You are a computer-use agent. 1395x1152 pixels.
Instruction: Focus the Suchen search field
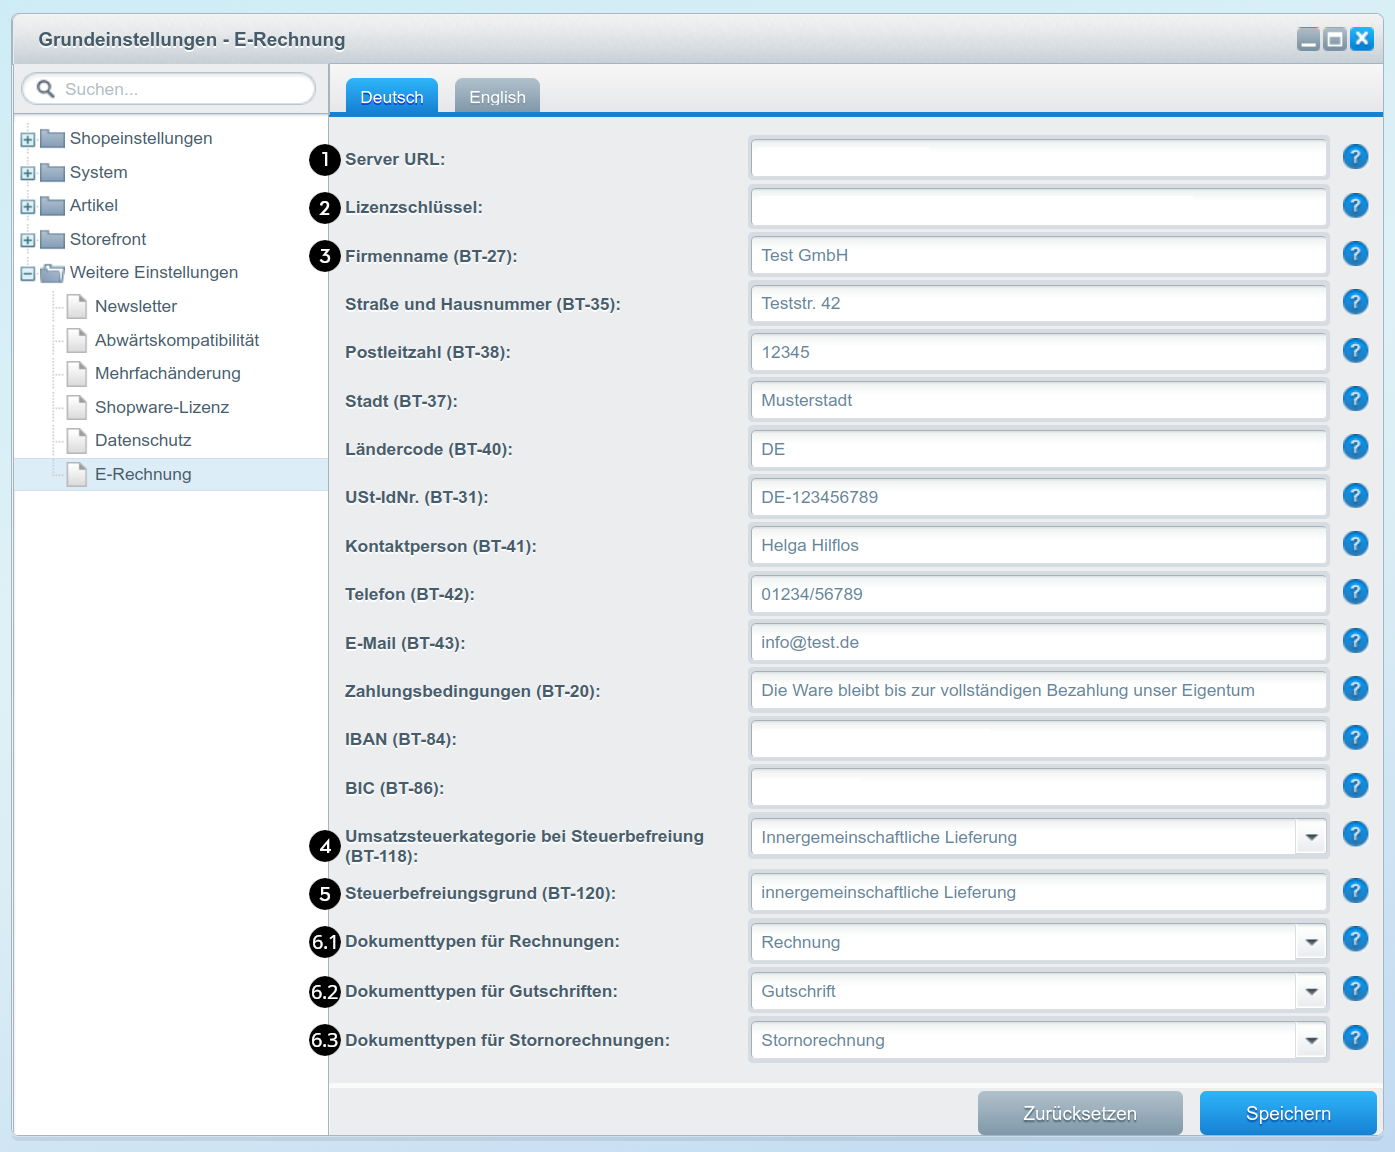click(169, 89)
